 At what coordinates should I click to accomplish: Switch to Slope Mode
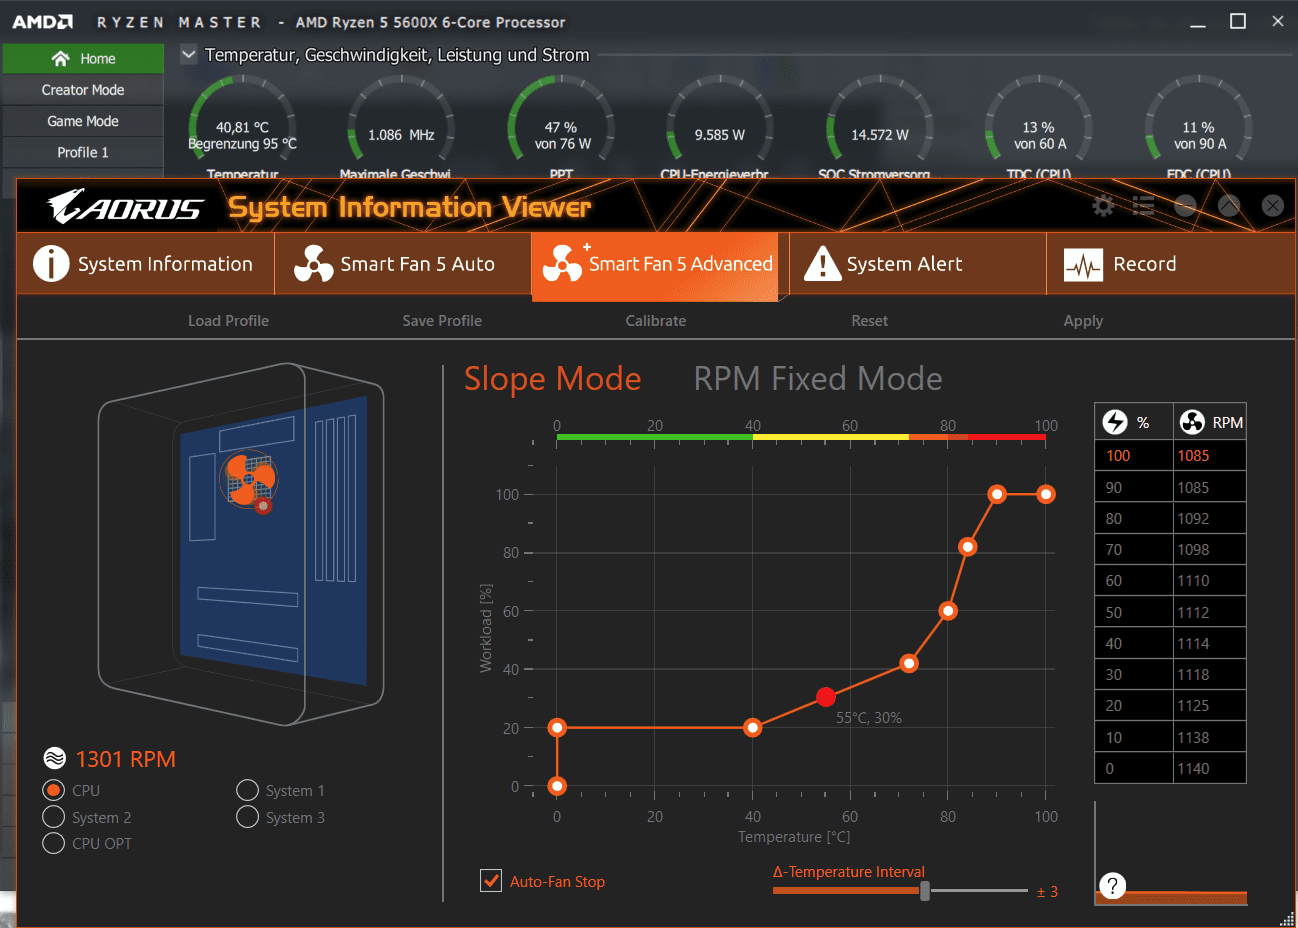552,378
